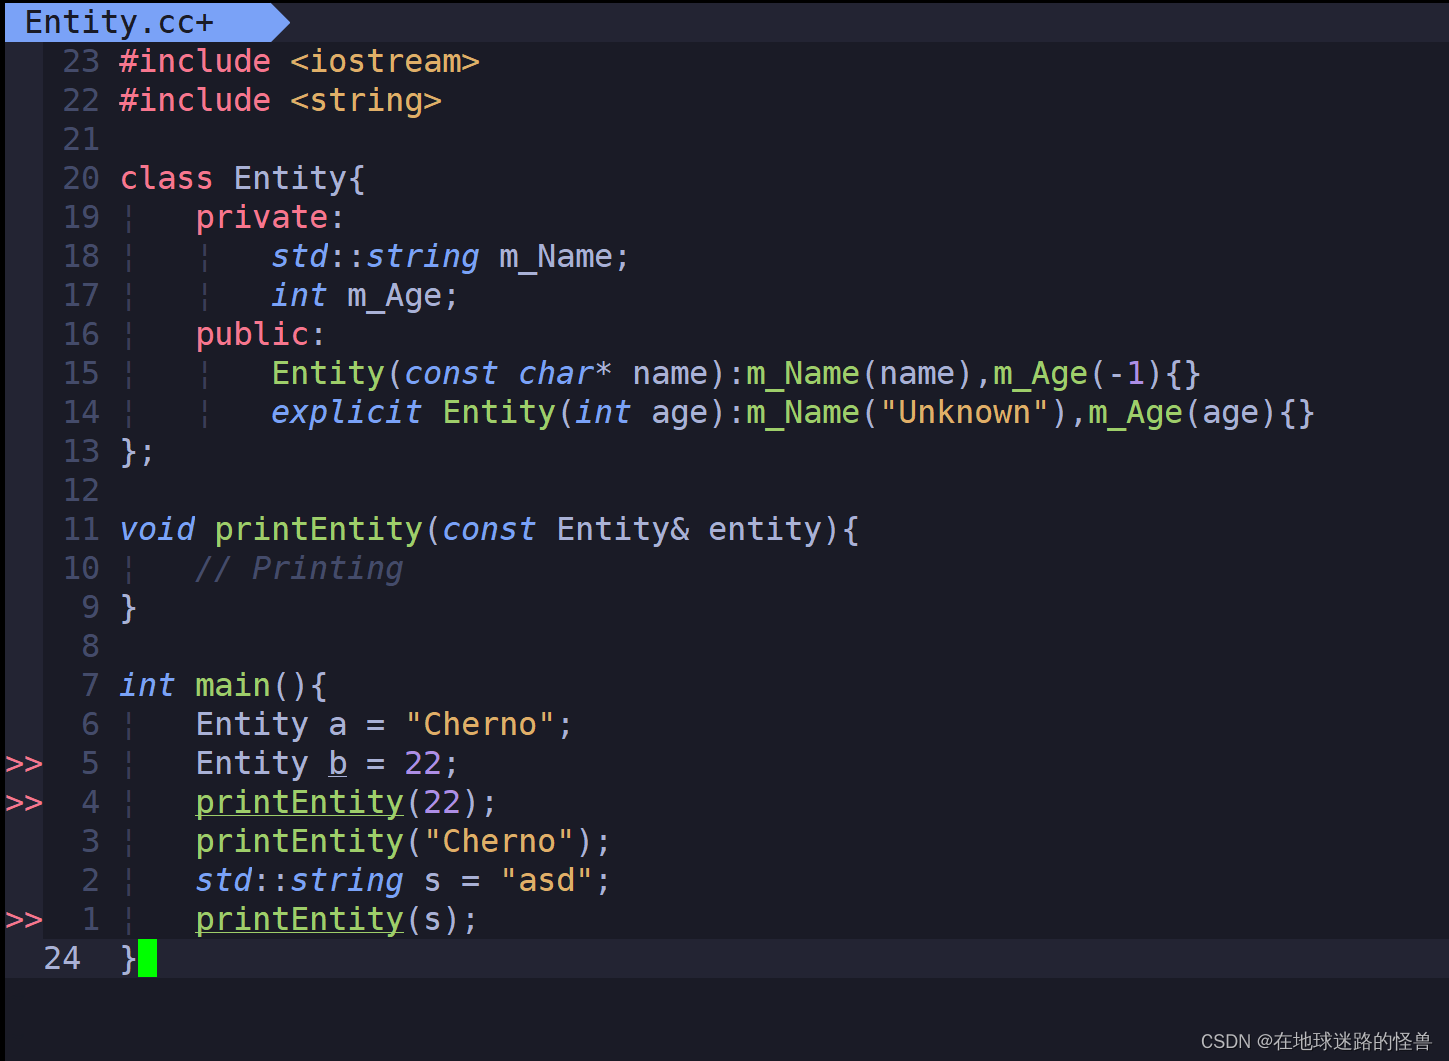Click the error sign beside 'Entity b = 22;'
1449x1061 pixels.
click(x=24, y=764)
